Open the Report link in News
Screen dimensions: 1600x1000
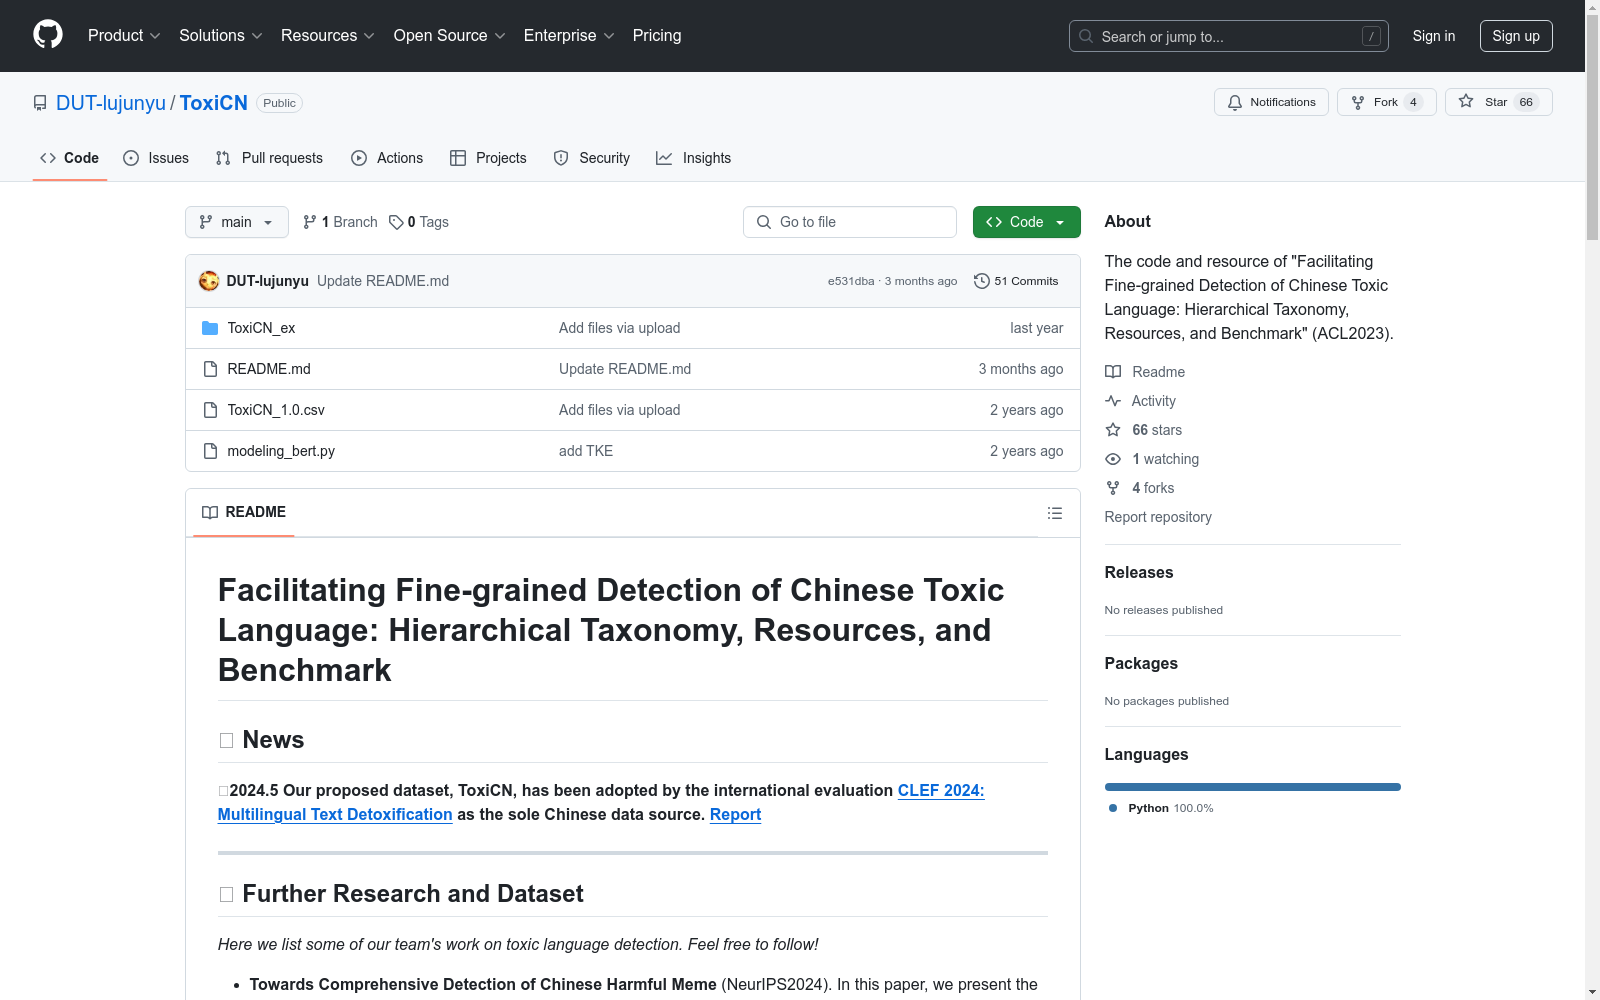pyautogui.click(x=735, y=814)
